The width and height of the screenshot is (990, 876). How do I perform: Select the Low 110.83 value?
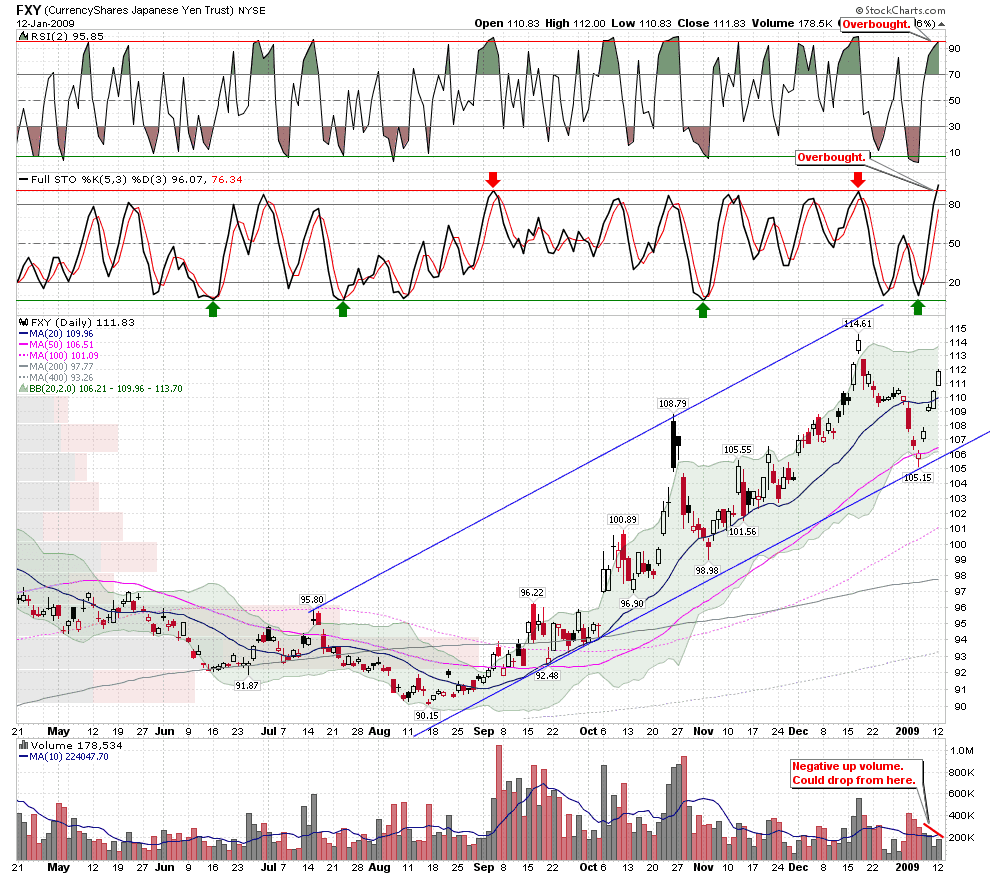pyautogui.click(x=641, y=23)
